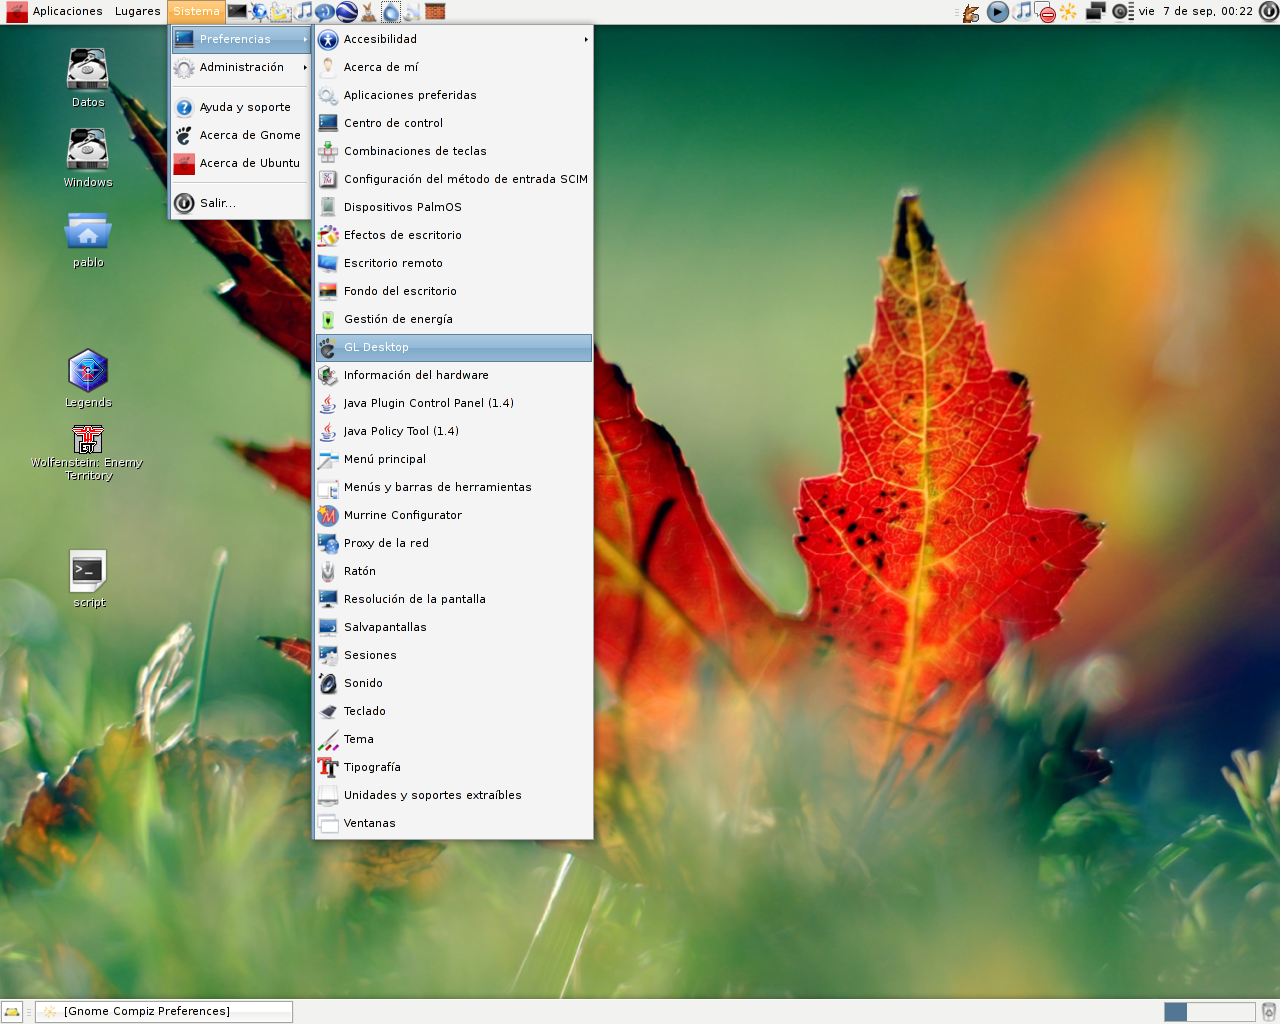1280x1024 pixels.
Task: Expand the Accesibilidad submenu
Action: tap(454, 39)
